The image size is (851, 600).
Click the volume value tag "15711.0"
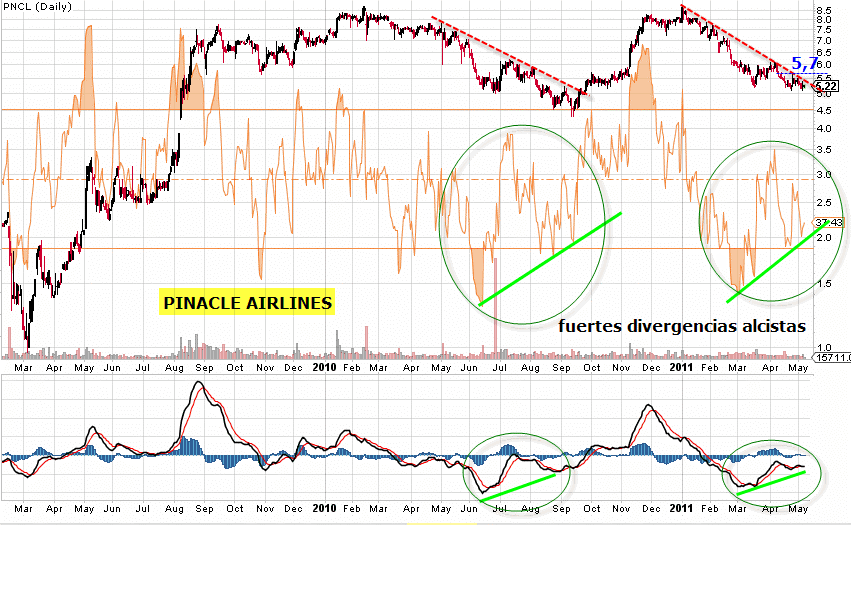coord(834,357)
